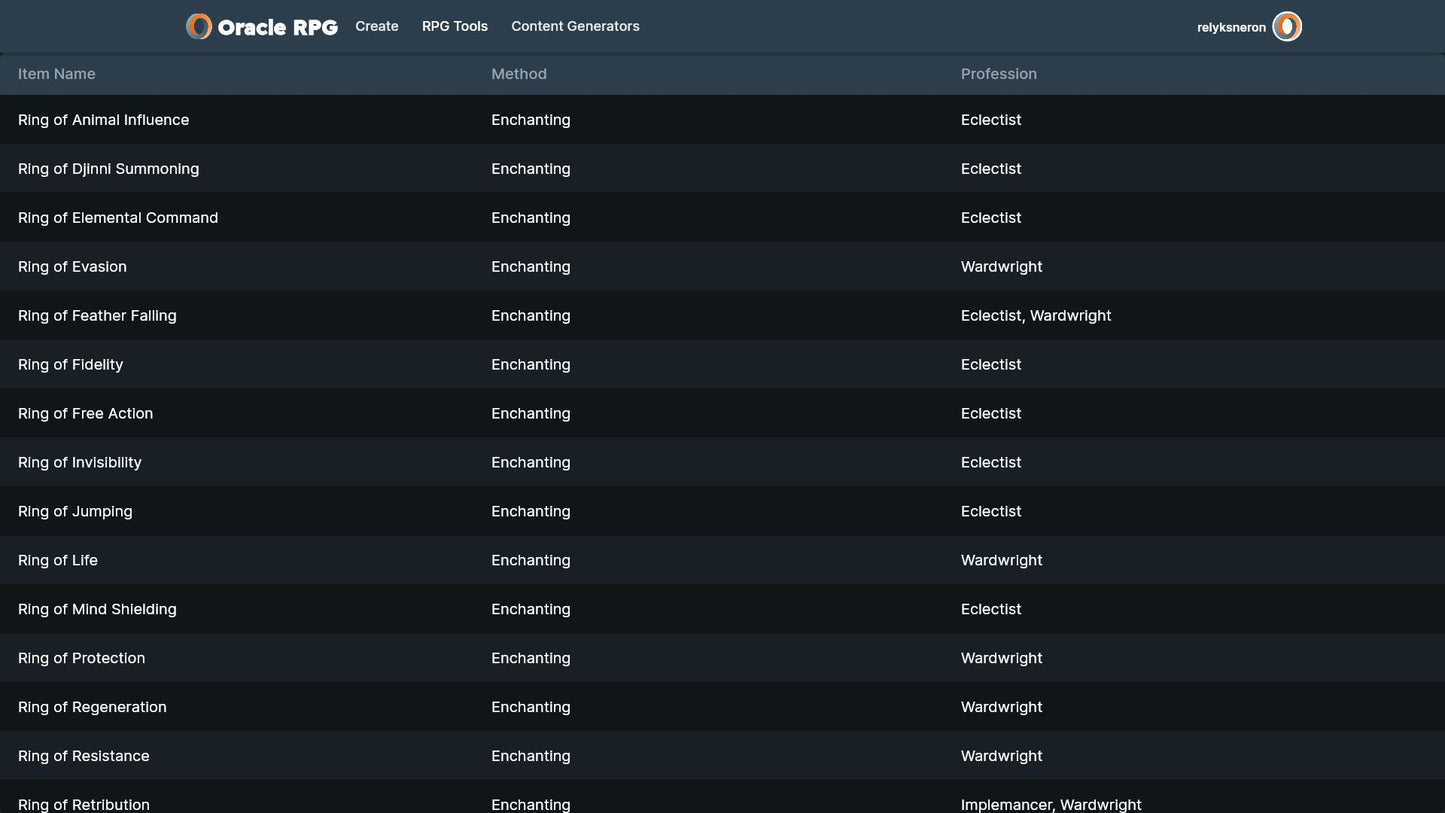This screenshot has height=813, width=1445.
Task: Open the relyksneron user avatar
Action: 1286,27
